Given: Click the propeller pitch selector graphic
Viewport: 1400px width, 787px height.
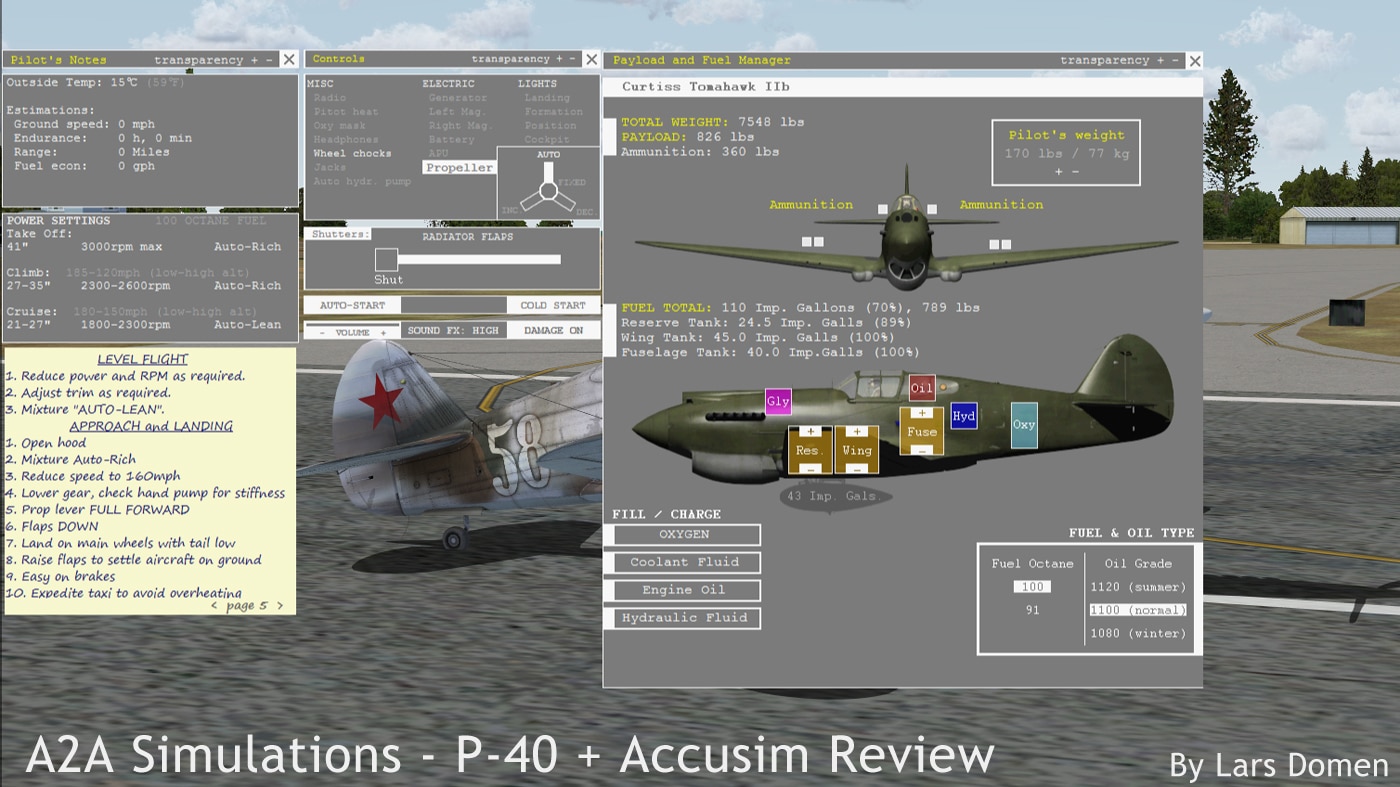Looking at the screenshot, I should tap(548, 184).
